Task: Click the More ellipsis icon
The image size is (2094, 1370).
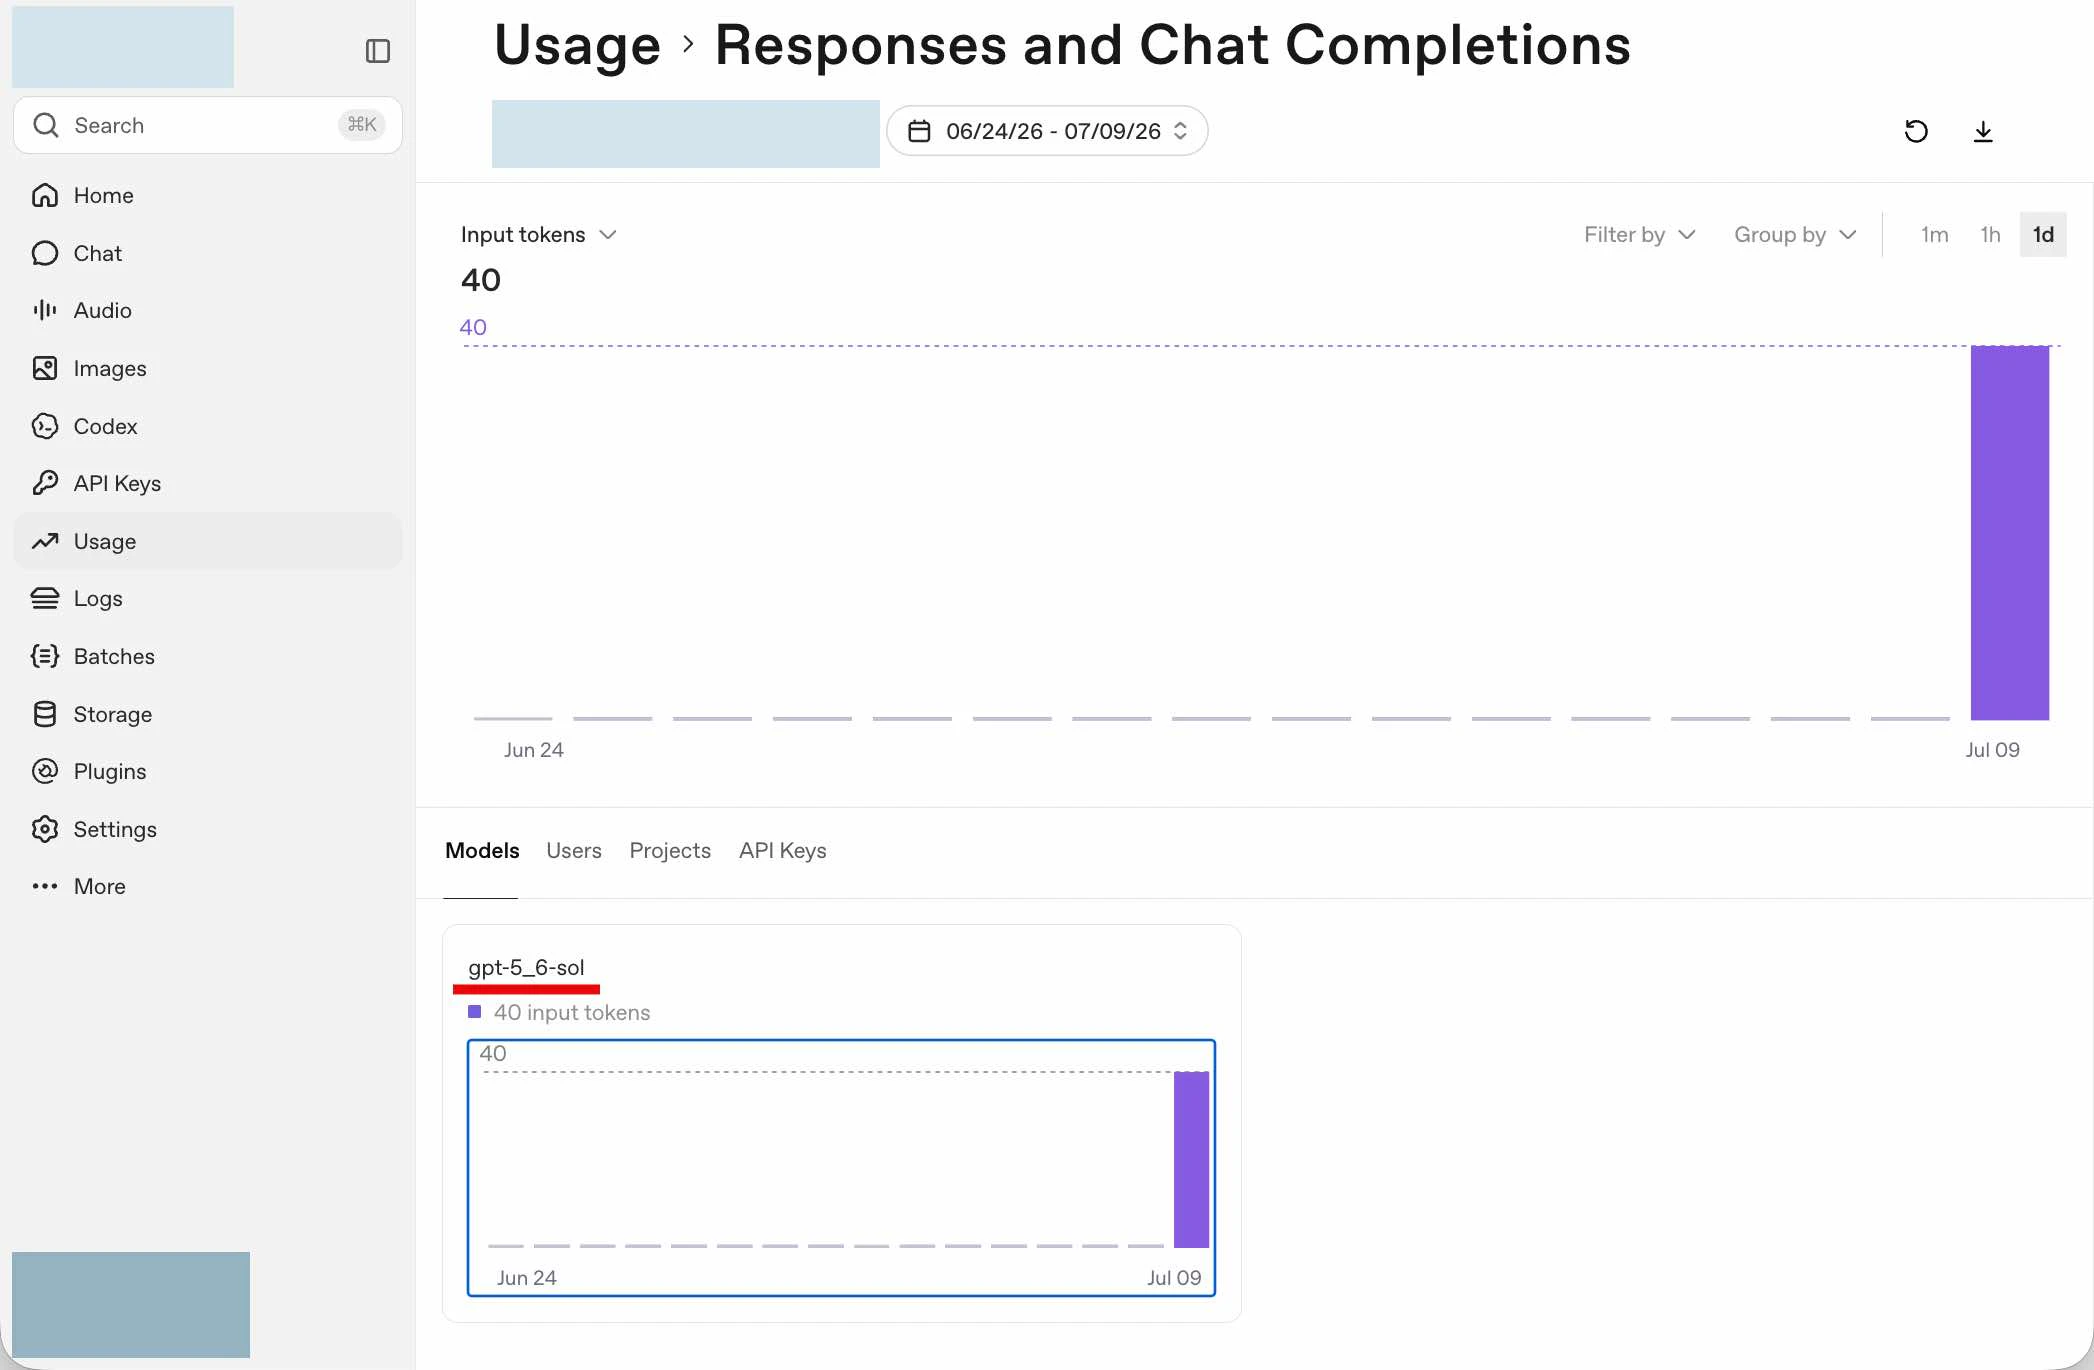Action: tap(45, 886)
